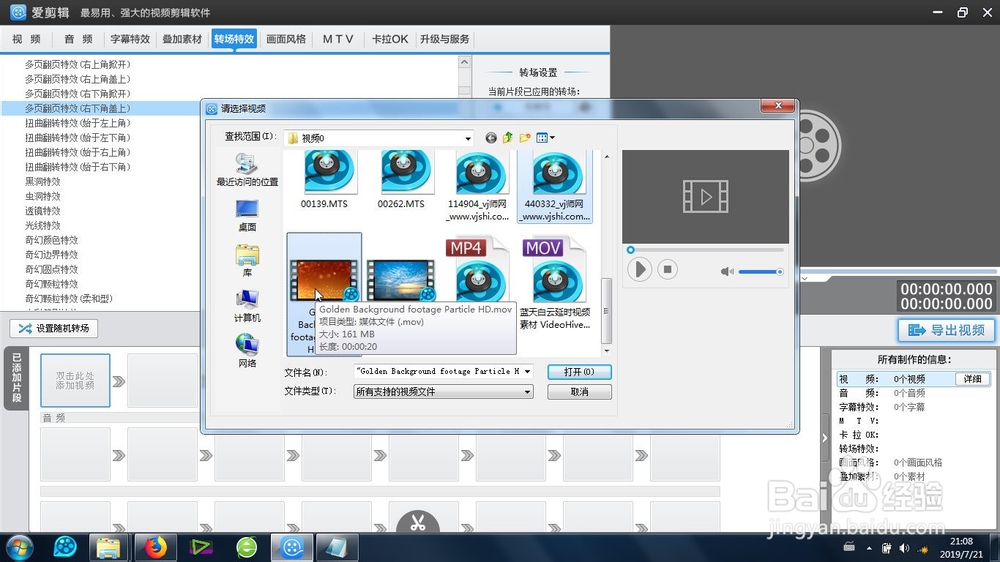Click the volume icon in system tray
This screenshot has width=1000, height=562.
pos(904,548)
